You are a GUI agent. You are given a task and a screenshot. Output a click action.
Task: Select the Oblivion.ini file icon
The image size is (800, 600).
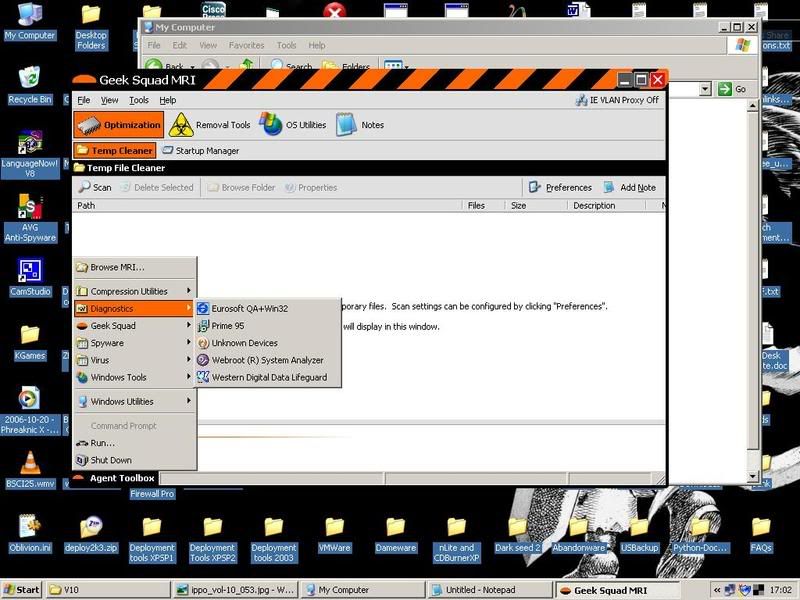[30, 534]
